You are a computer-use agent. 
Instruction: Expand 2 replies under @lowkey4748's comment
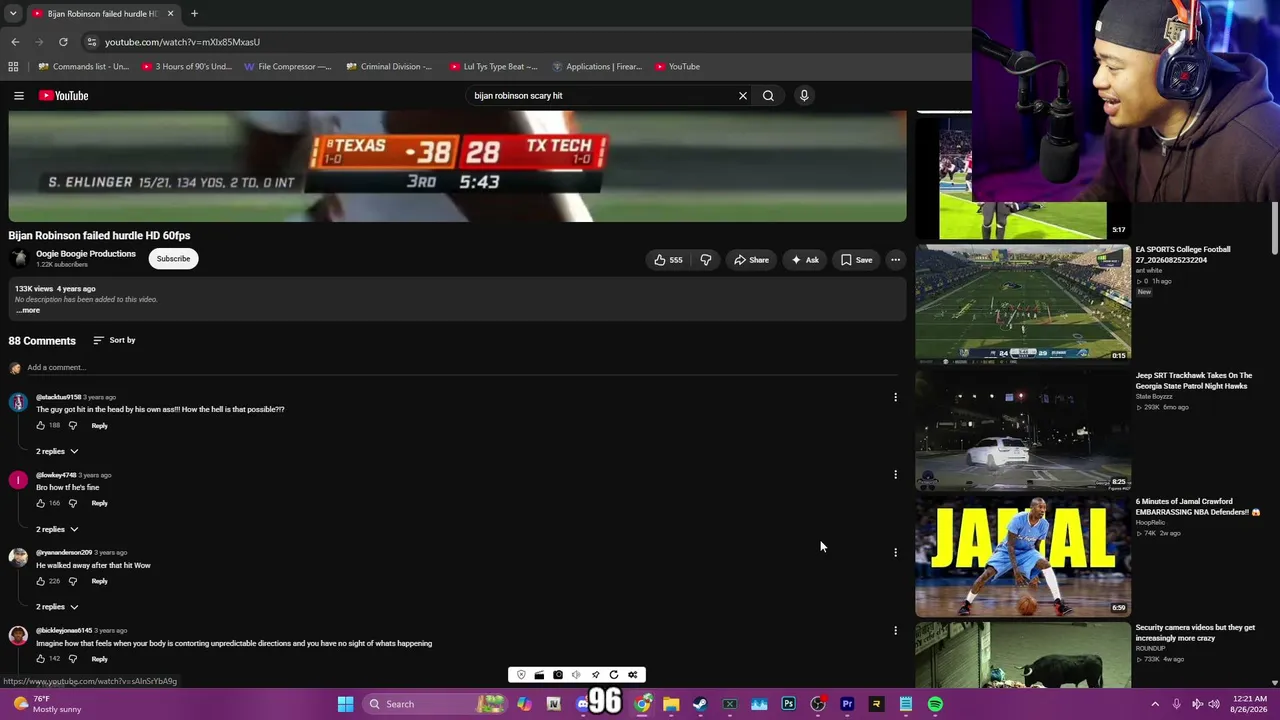pos(57,529)
